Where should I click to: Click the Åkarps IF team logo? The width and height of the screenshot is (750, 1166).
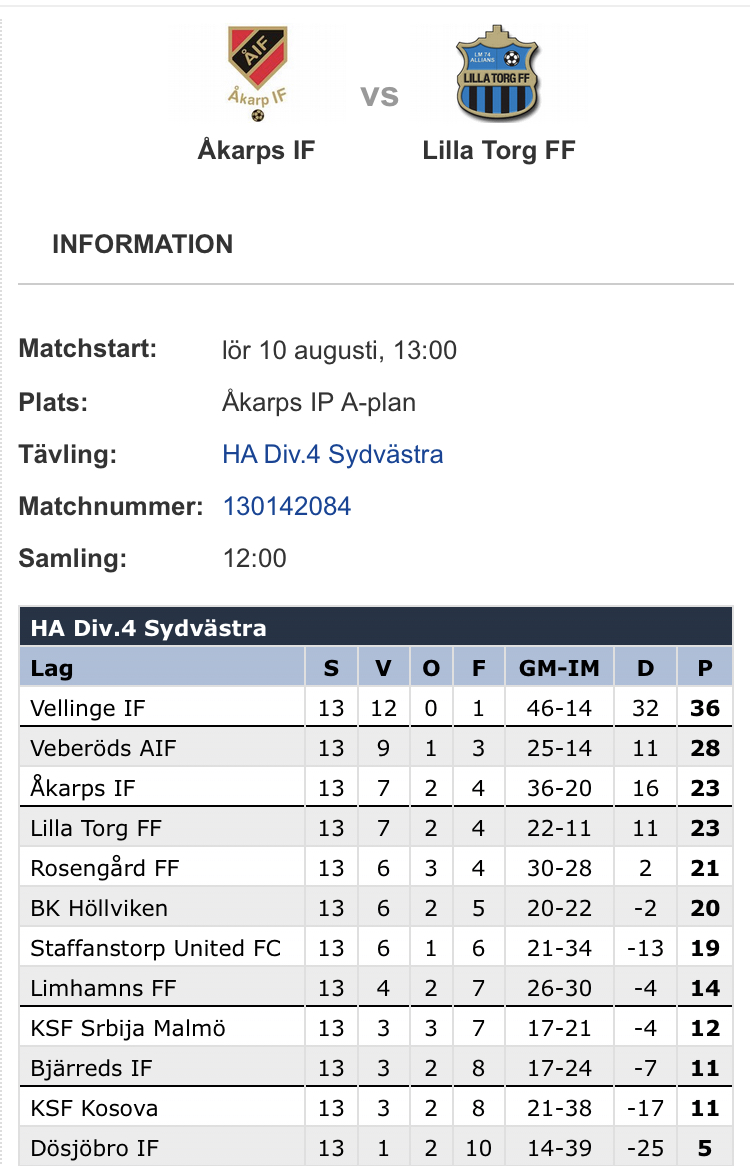pyautogui.click(x=257, y=73)
